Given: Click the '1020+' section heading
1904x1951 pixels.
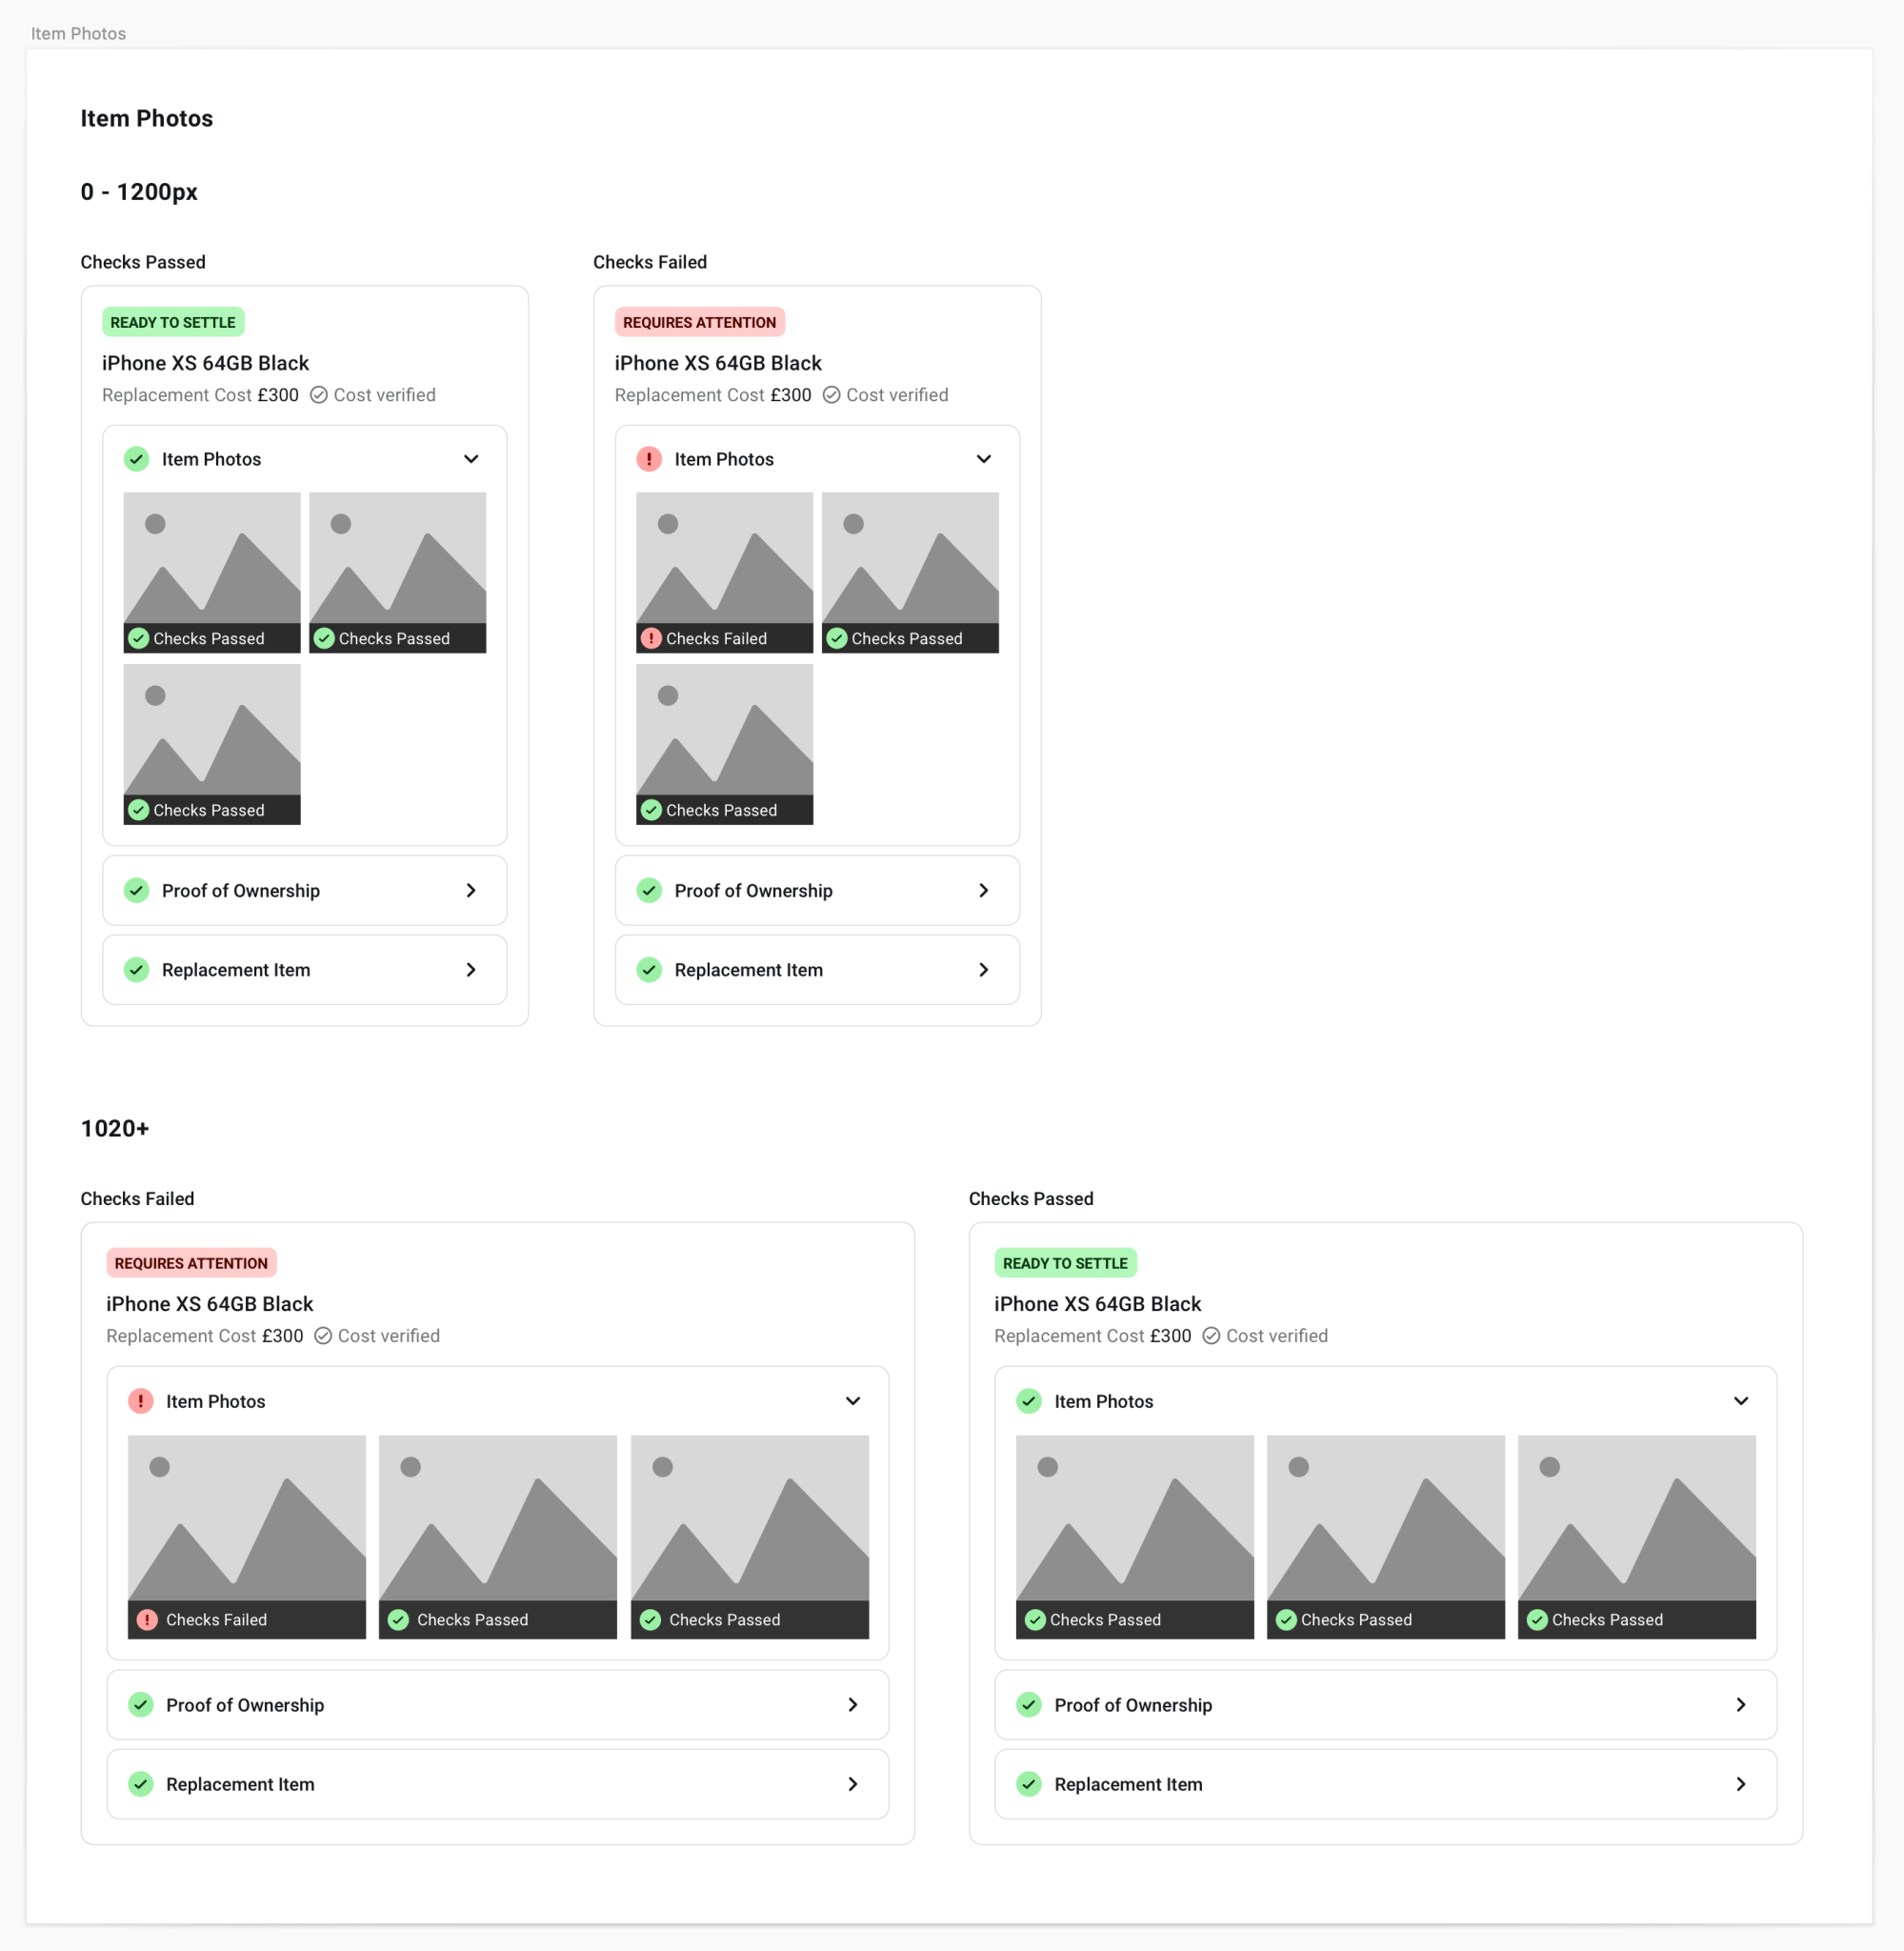Looking at the screenshot, I should point(115,1129).
